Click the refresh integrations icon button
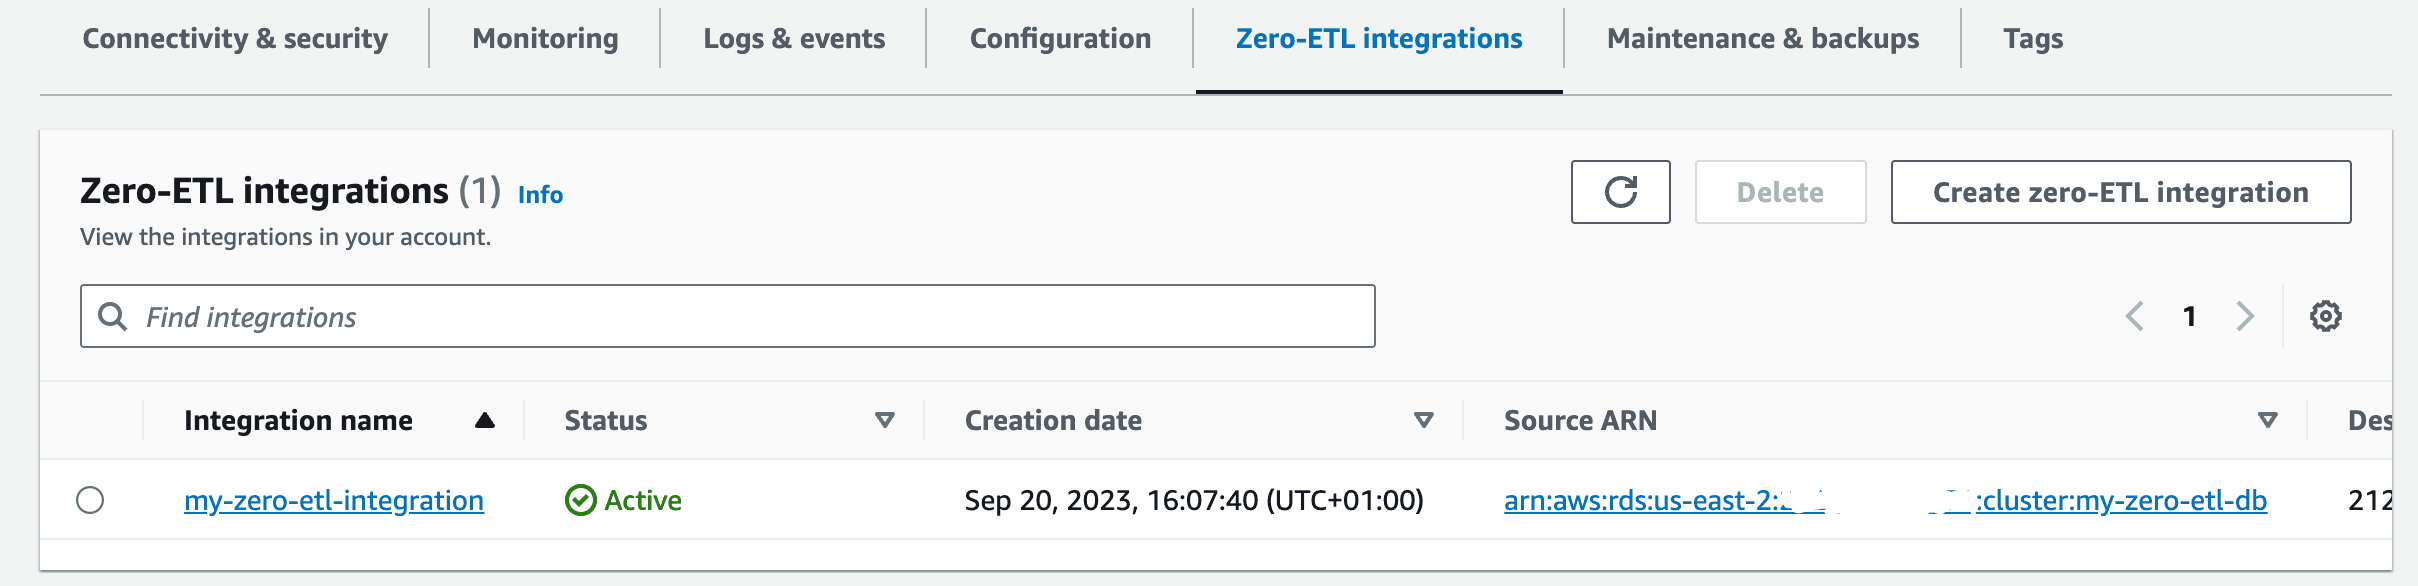This screenshot has height=586, width=2418. (1620, 192)
